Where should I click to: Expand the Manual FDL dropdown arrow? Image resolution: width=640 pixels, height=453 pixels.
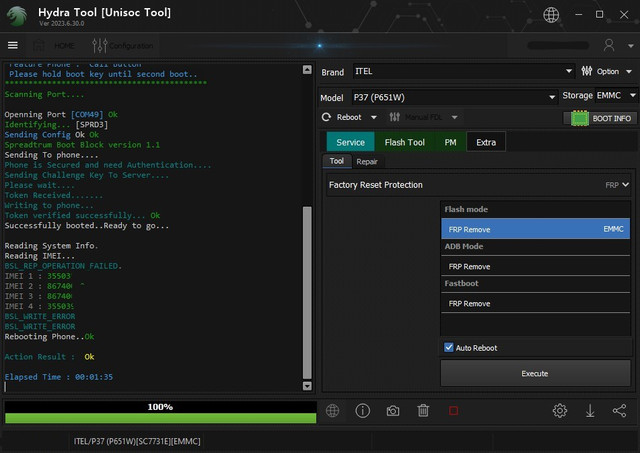(454, 118)
